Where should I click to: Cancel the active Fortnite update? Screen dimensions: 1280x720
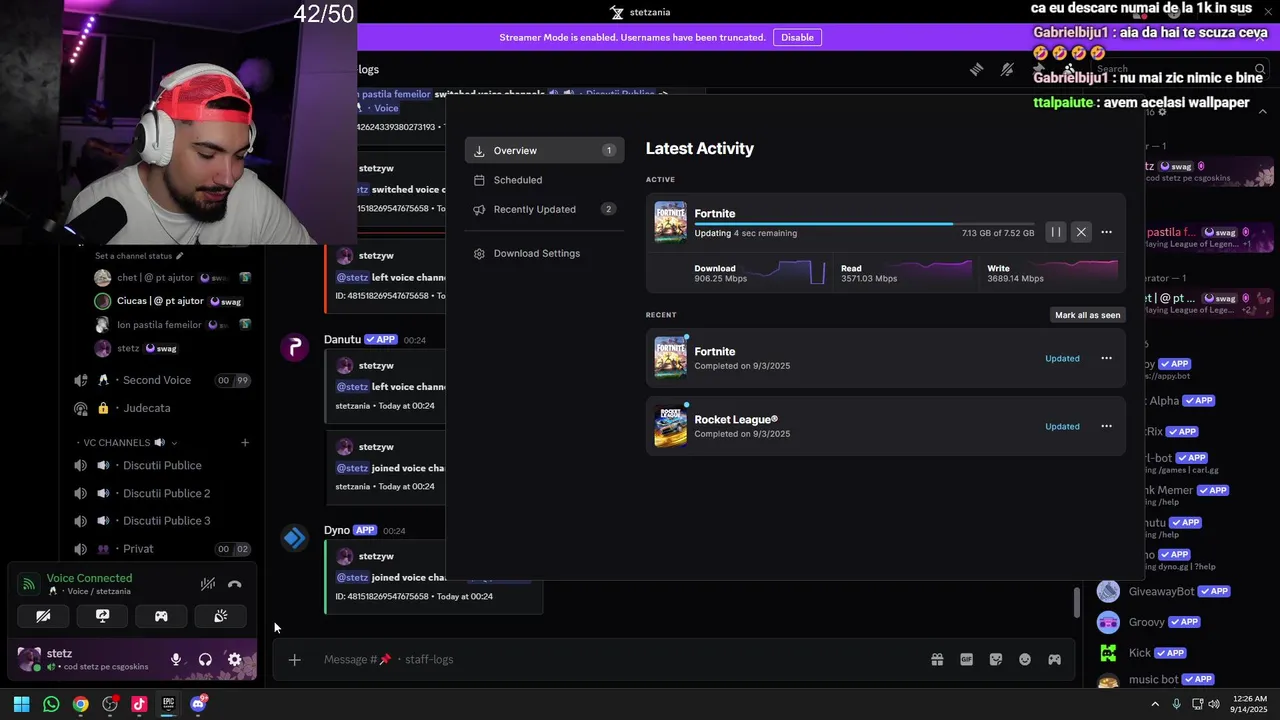(x=1081, y=232)
